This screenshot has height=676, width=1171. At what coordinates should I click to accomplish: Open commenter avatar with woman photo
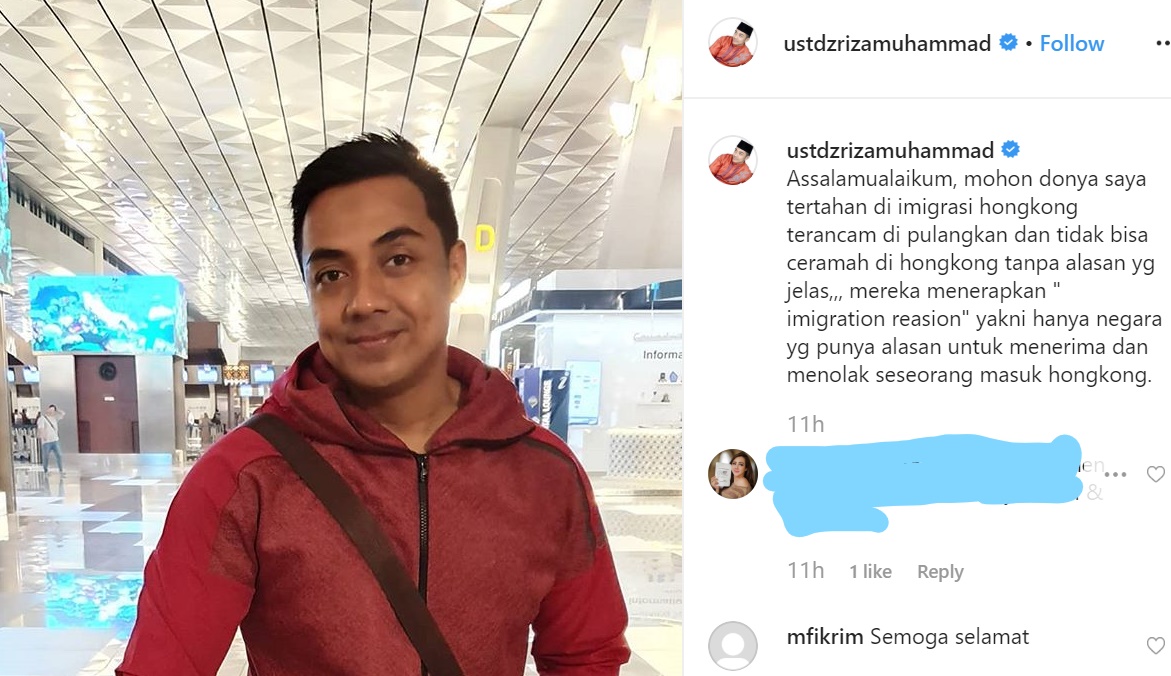[x=732, y=474]
